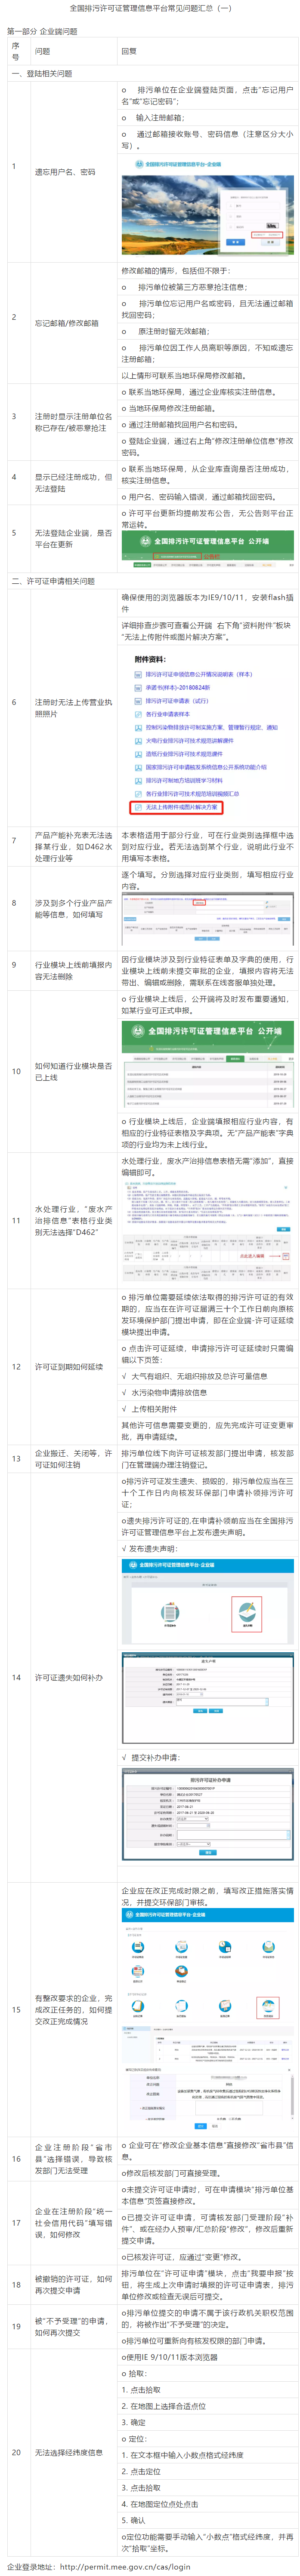Select section header 一、登陆相关问题

42,73
